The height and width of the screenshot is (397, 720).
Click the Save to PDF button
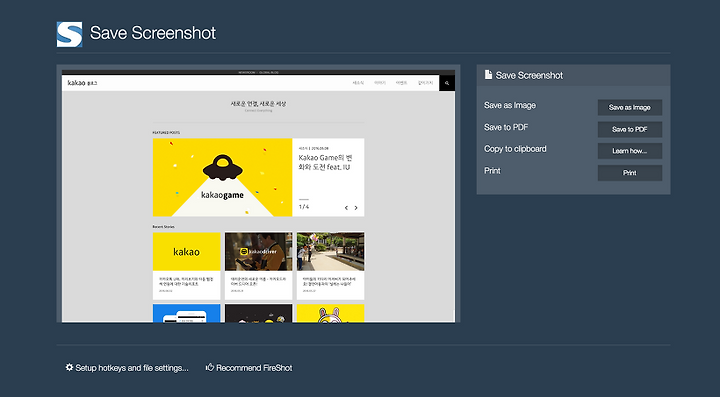pos(630,129)
